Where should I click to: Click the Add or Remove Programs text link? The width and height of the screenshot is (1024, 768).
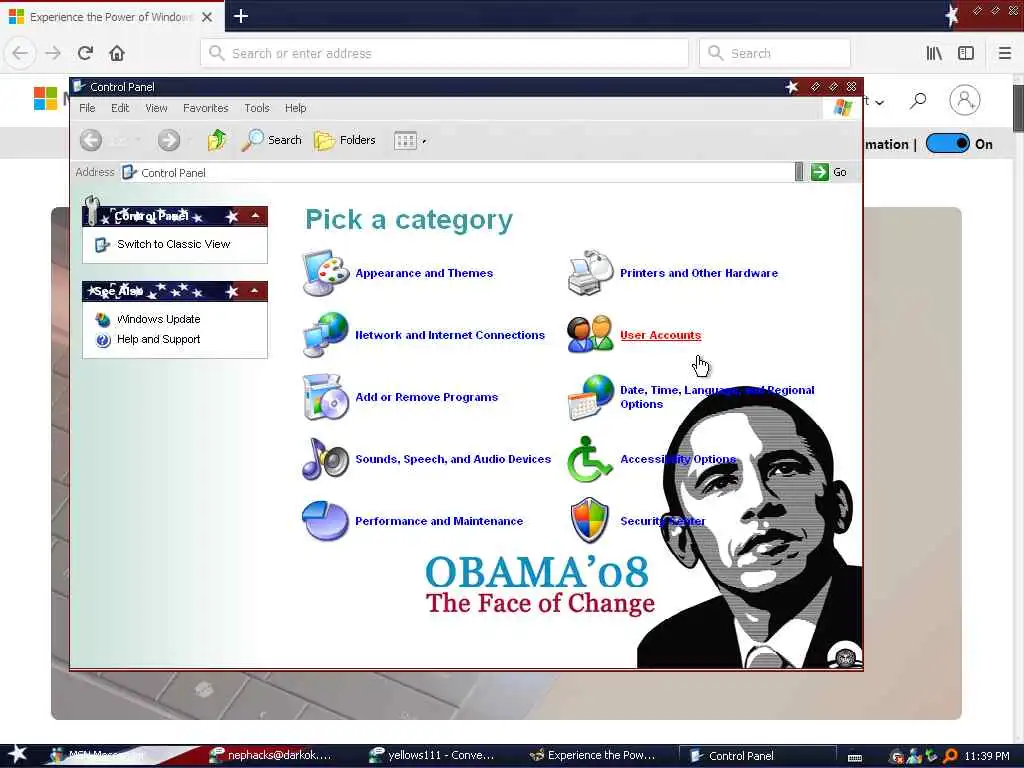point(426,397)
